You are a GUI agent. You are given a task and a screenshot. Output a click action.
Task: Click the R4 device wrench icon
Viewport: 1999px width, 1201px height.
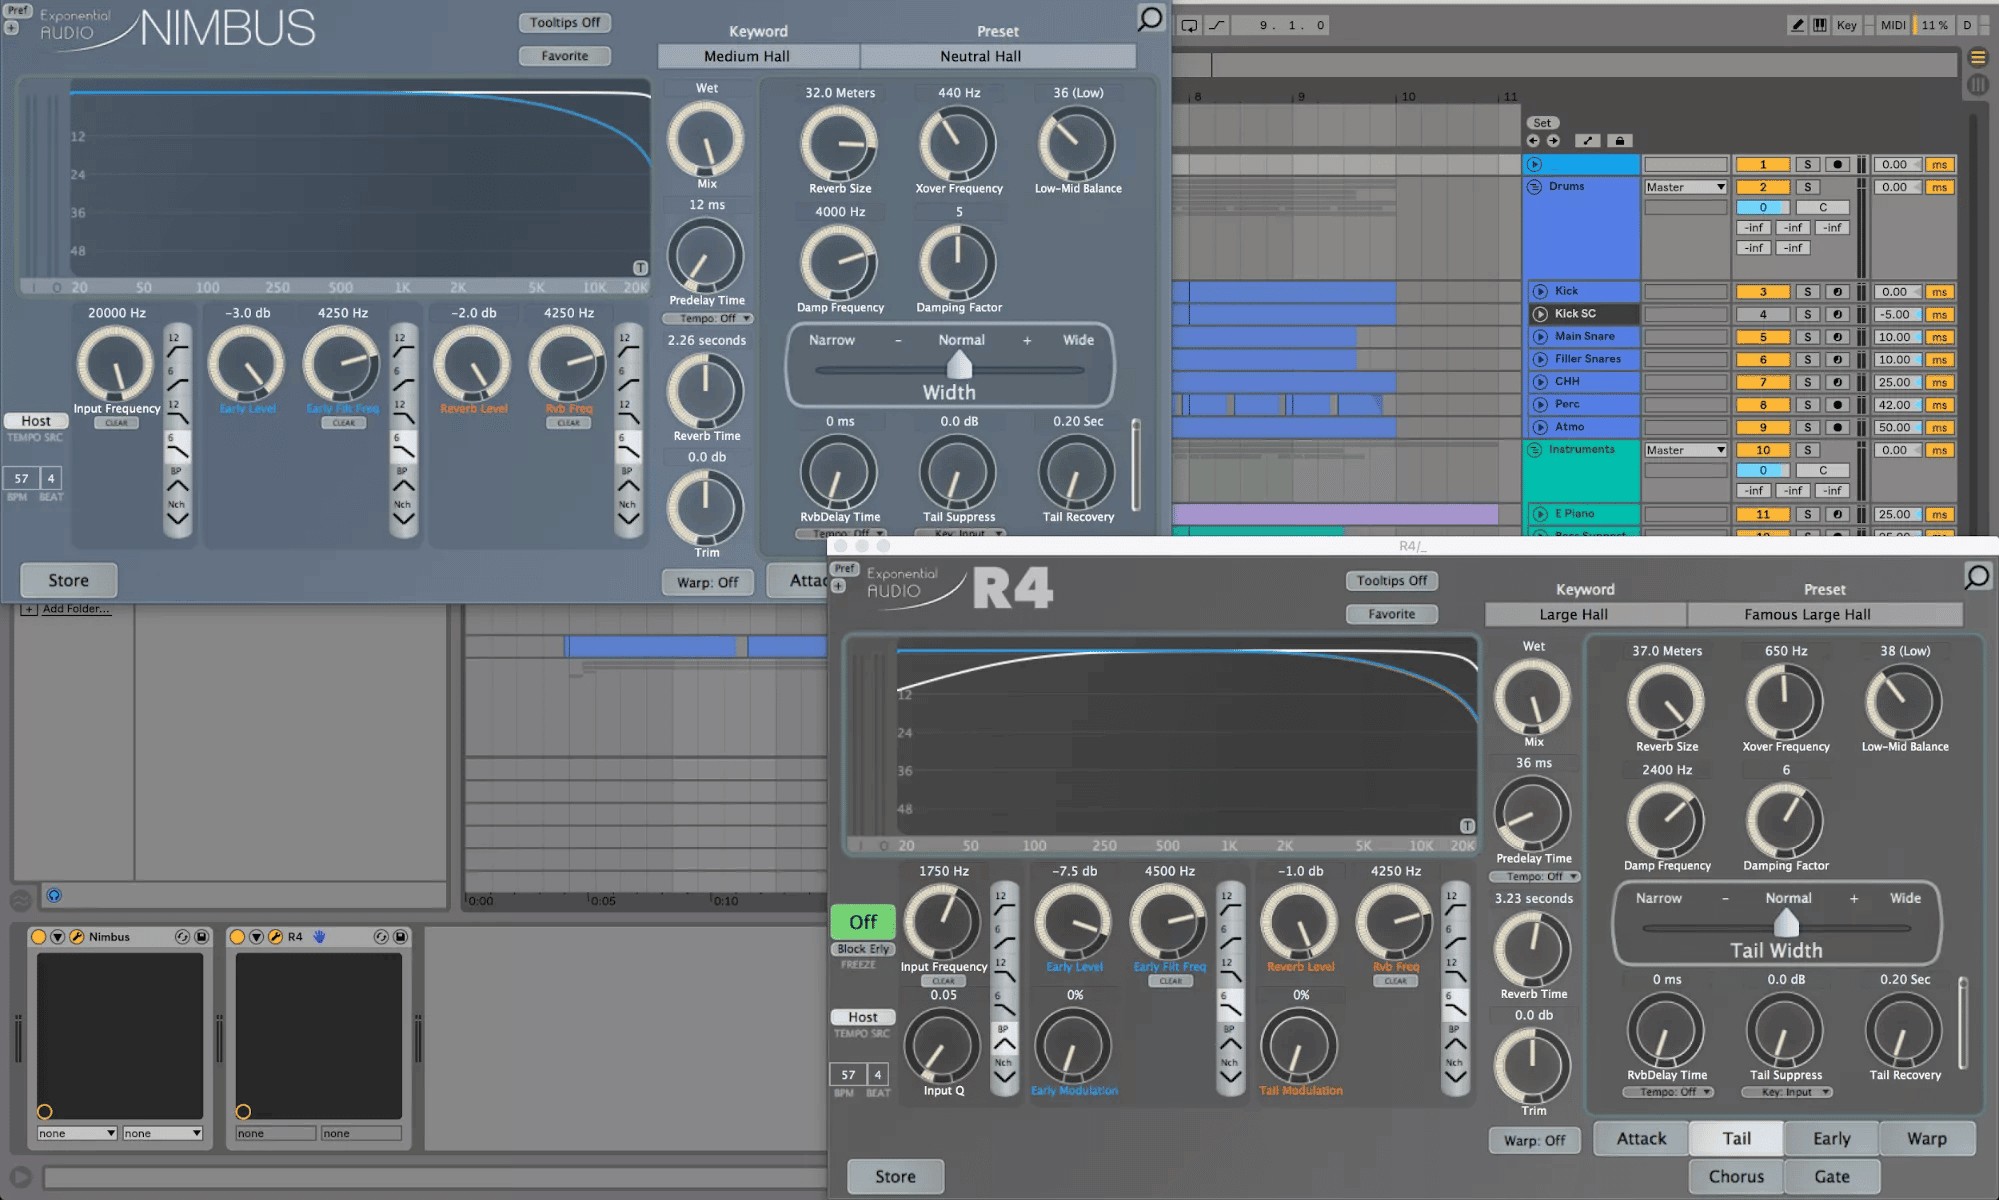(x=275, y=937)
